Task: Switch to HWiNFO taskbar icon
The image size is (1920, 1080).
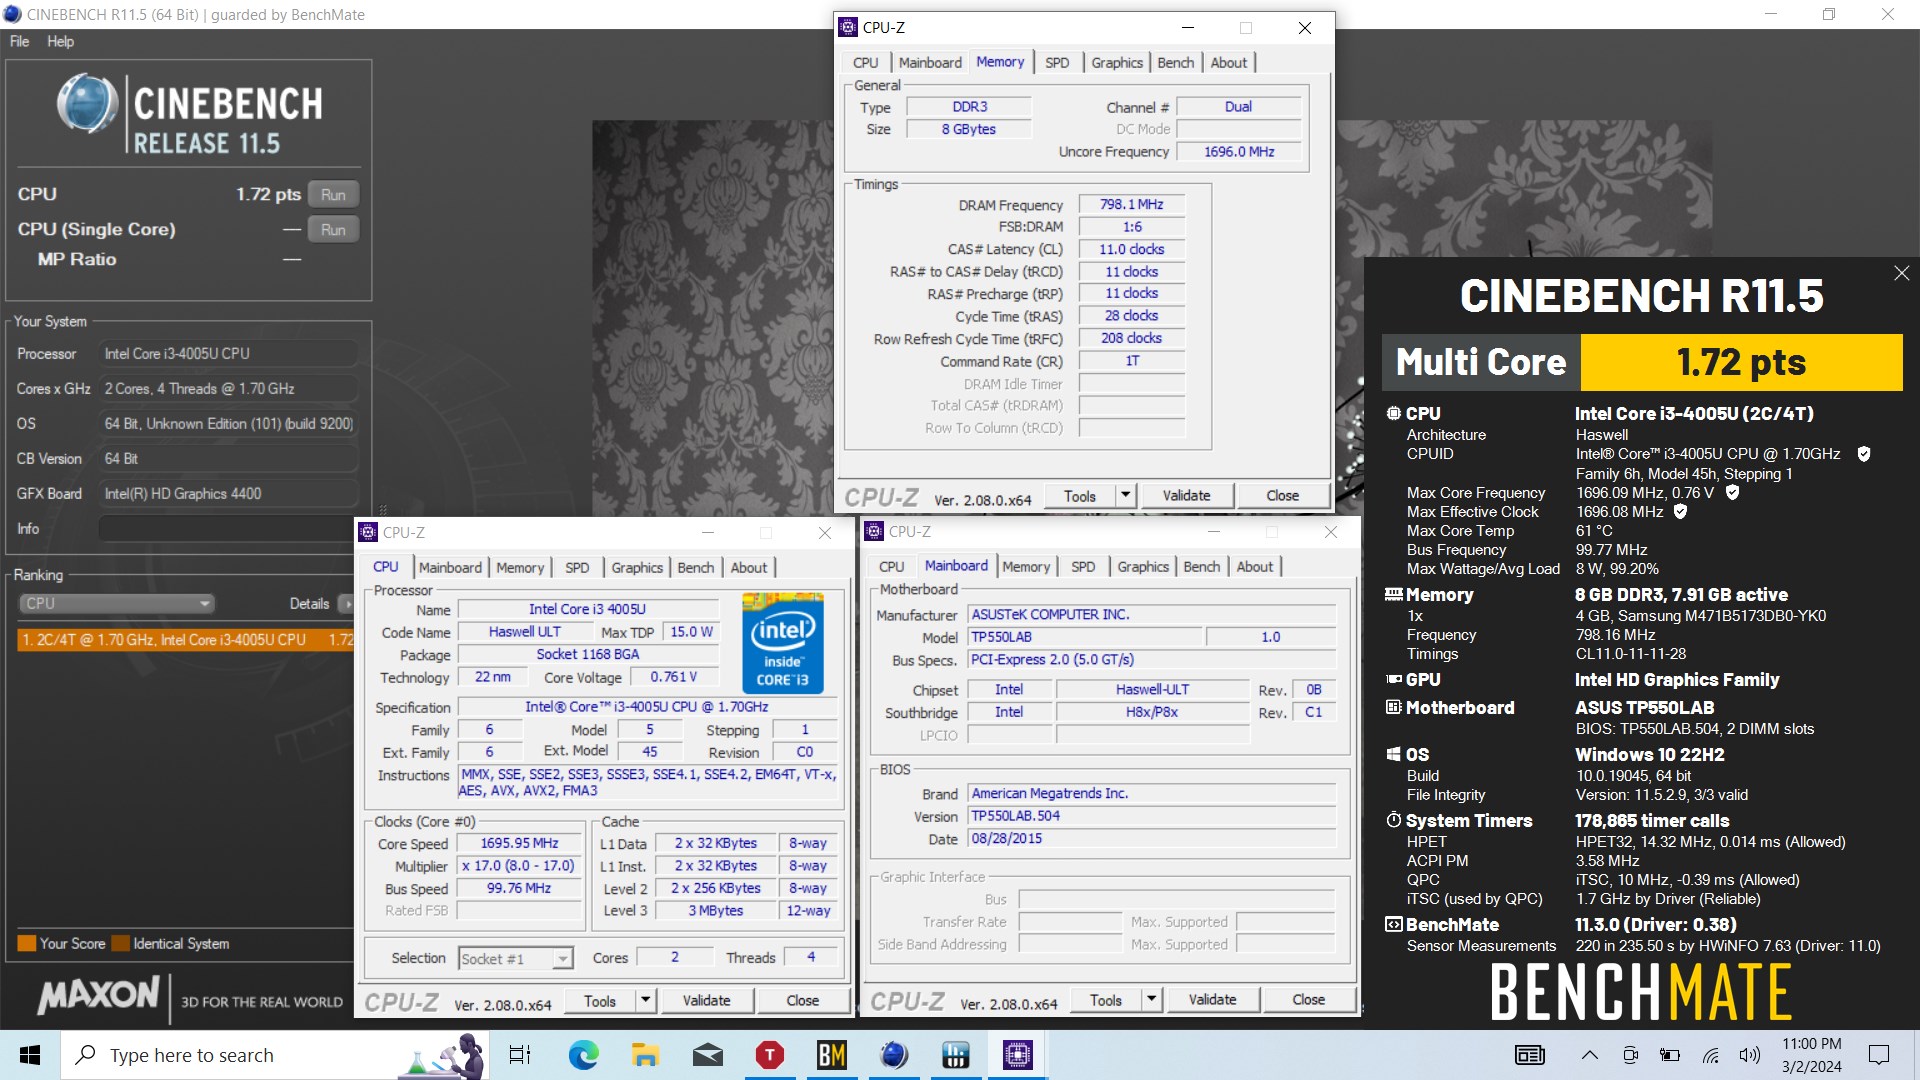Action: [x=956, y=1055]
